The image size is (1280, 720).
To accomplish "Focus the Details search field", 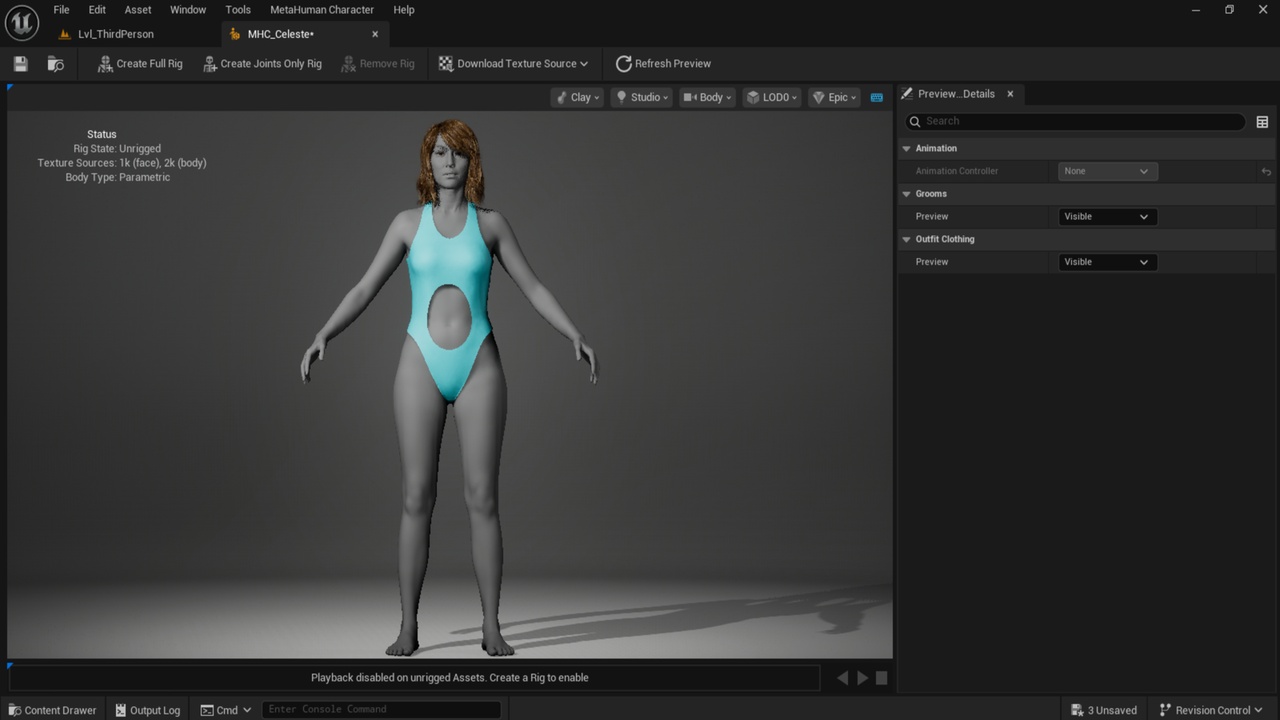I will (x=1075, y=121).
